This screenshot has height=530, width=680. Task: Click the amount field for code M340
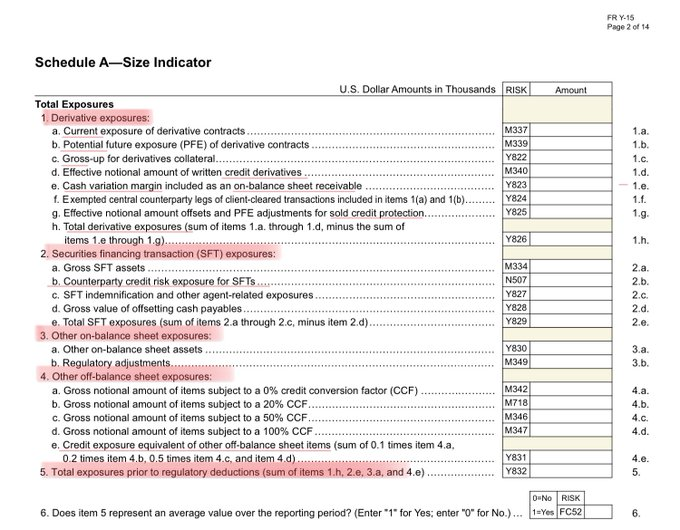click(x=571, y=171)
